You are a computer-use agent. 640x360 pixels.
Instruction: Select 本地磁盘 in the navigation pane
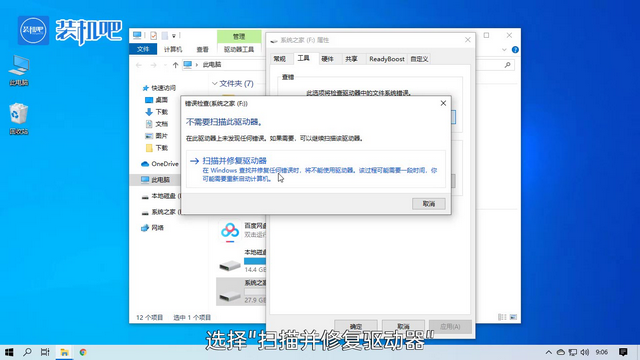[x=160, y=196]
